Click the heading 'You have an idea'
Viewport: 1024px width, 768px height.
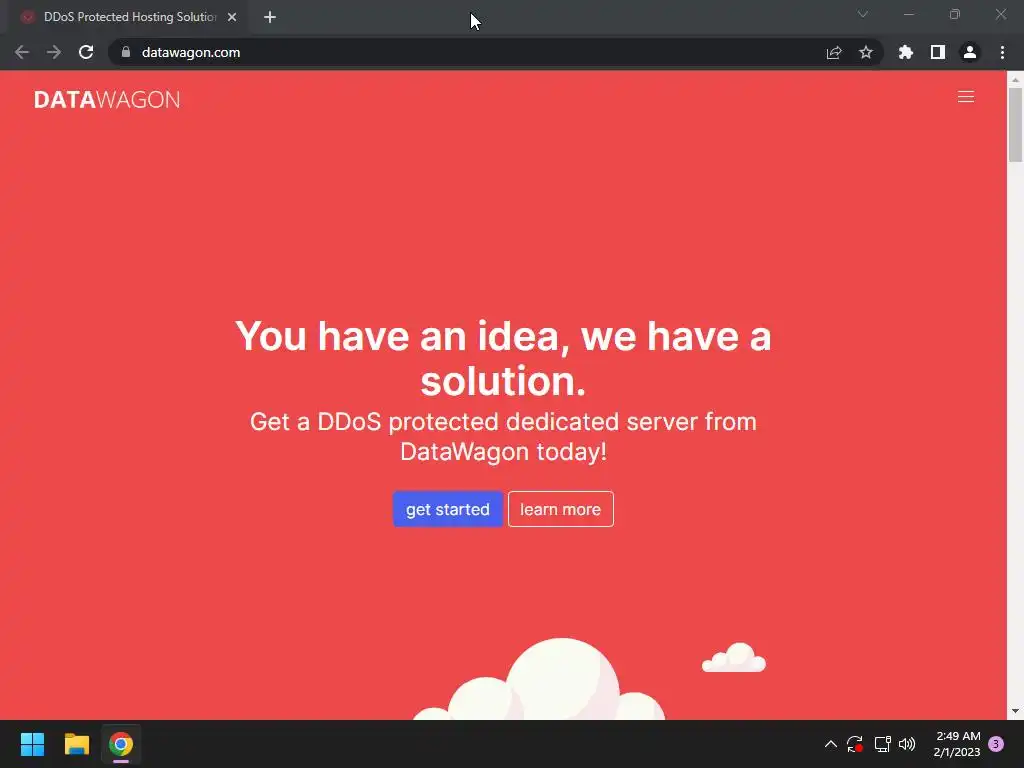503,358
